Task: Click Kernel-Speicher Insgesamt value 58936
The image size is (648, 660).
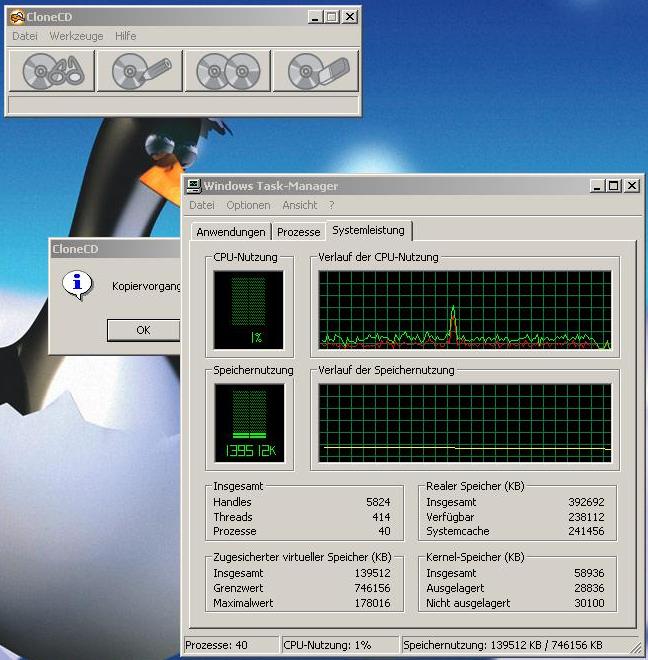Action: [589, 573]
